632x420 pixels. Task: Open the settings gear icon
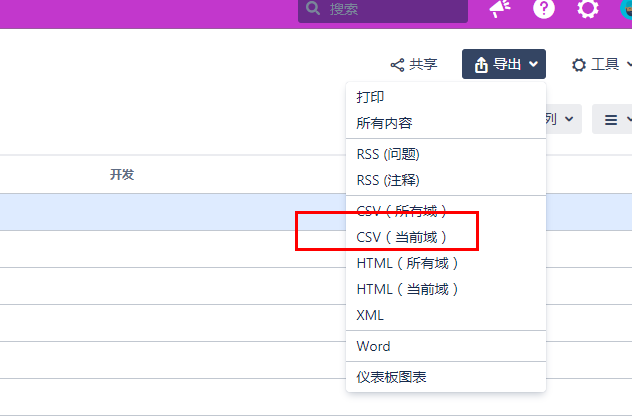click(x=587, y=9)
